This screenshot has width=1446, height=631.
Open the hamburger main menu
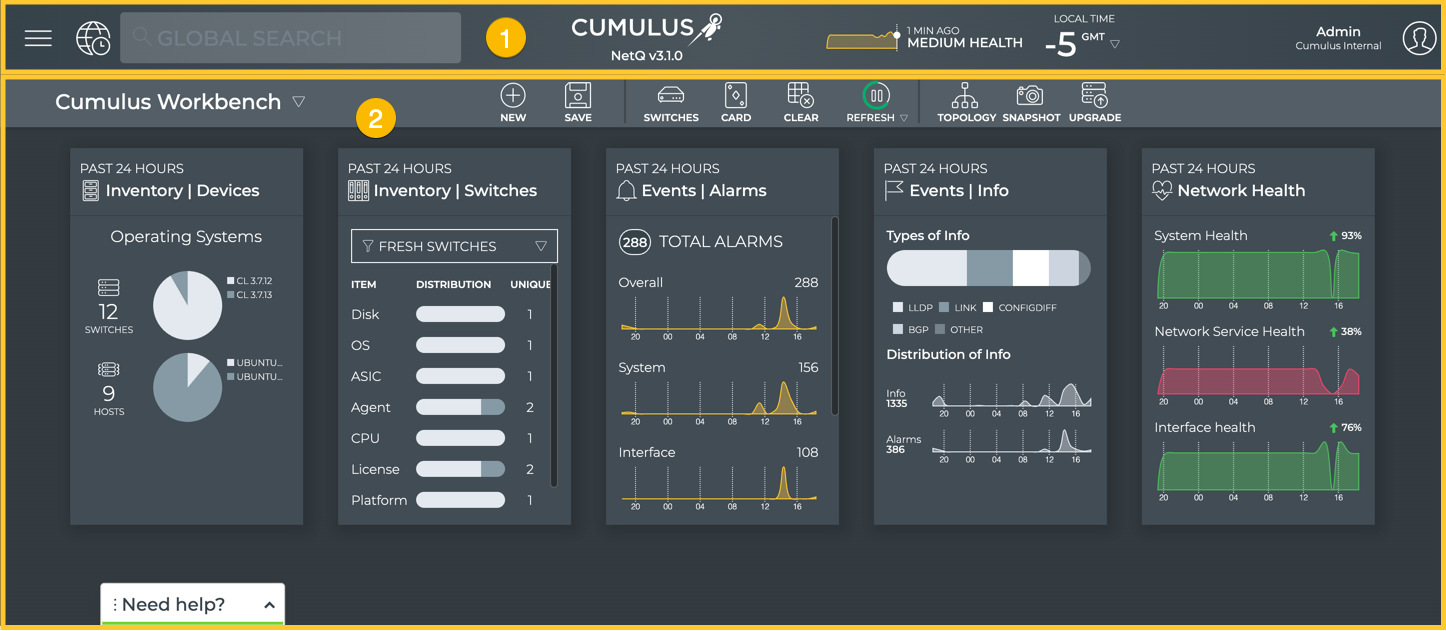click(x=38, y=38)
